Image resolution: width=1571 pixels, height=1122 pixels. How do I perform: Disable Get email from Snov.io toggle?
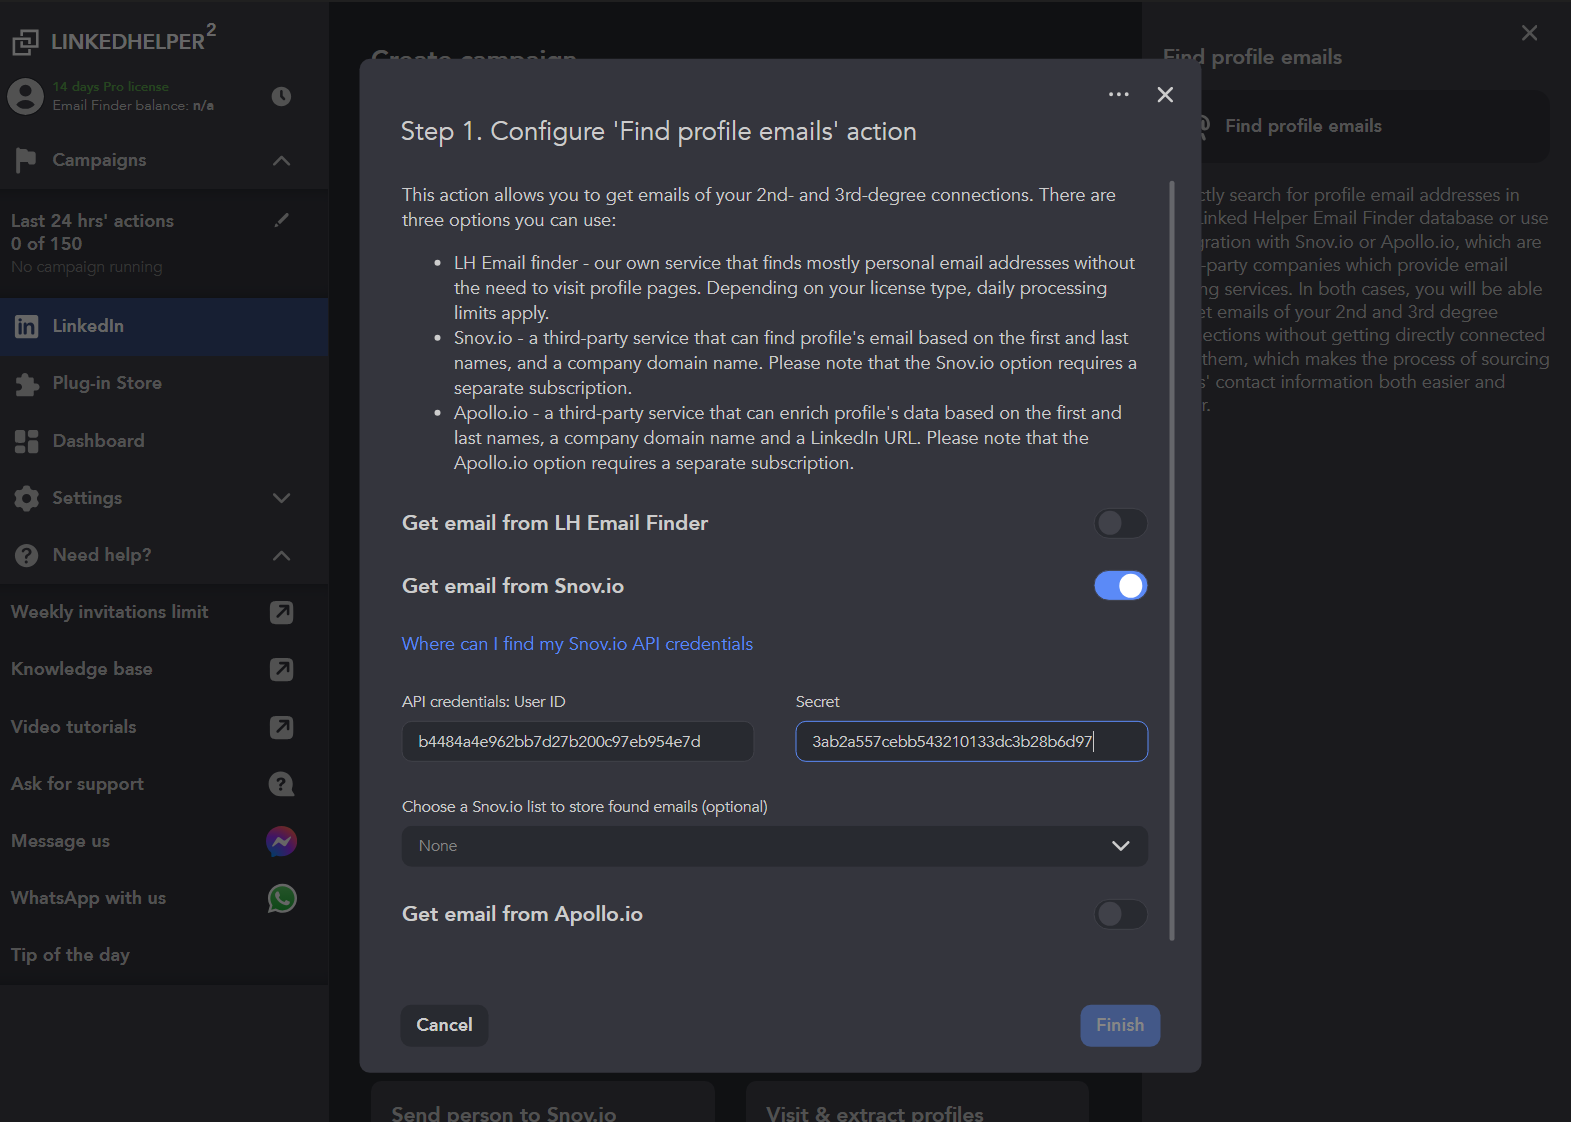pos(1120,586)
